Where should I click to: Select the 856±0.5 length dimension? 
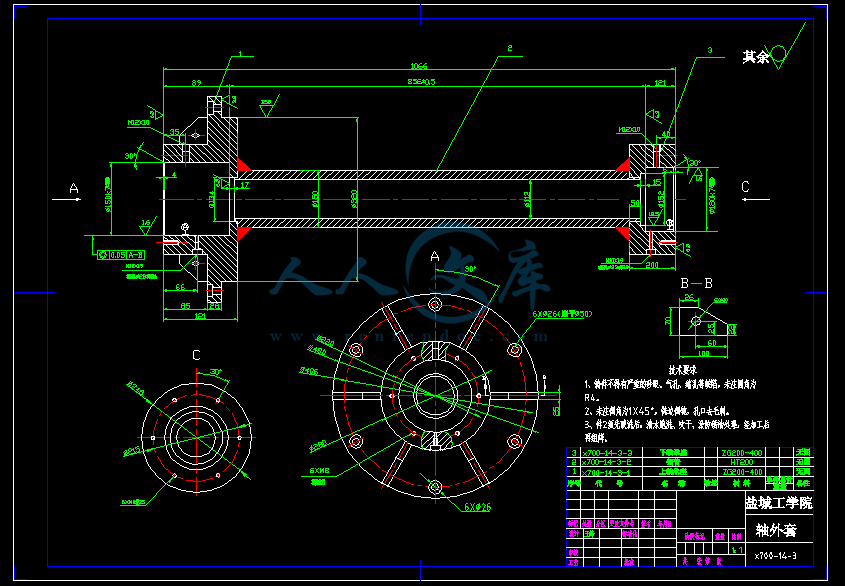click(421, 82)
